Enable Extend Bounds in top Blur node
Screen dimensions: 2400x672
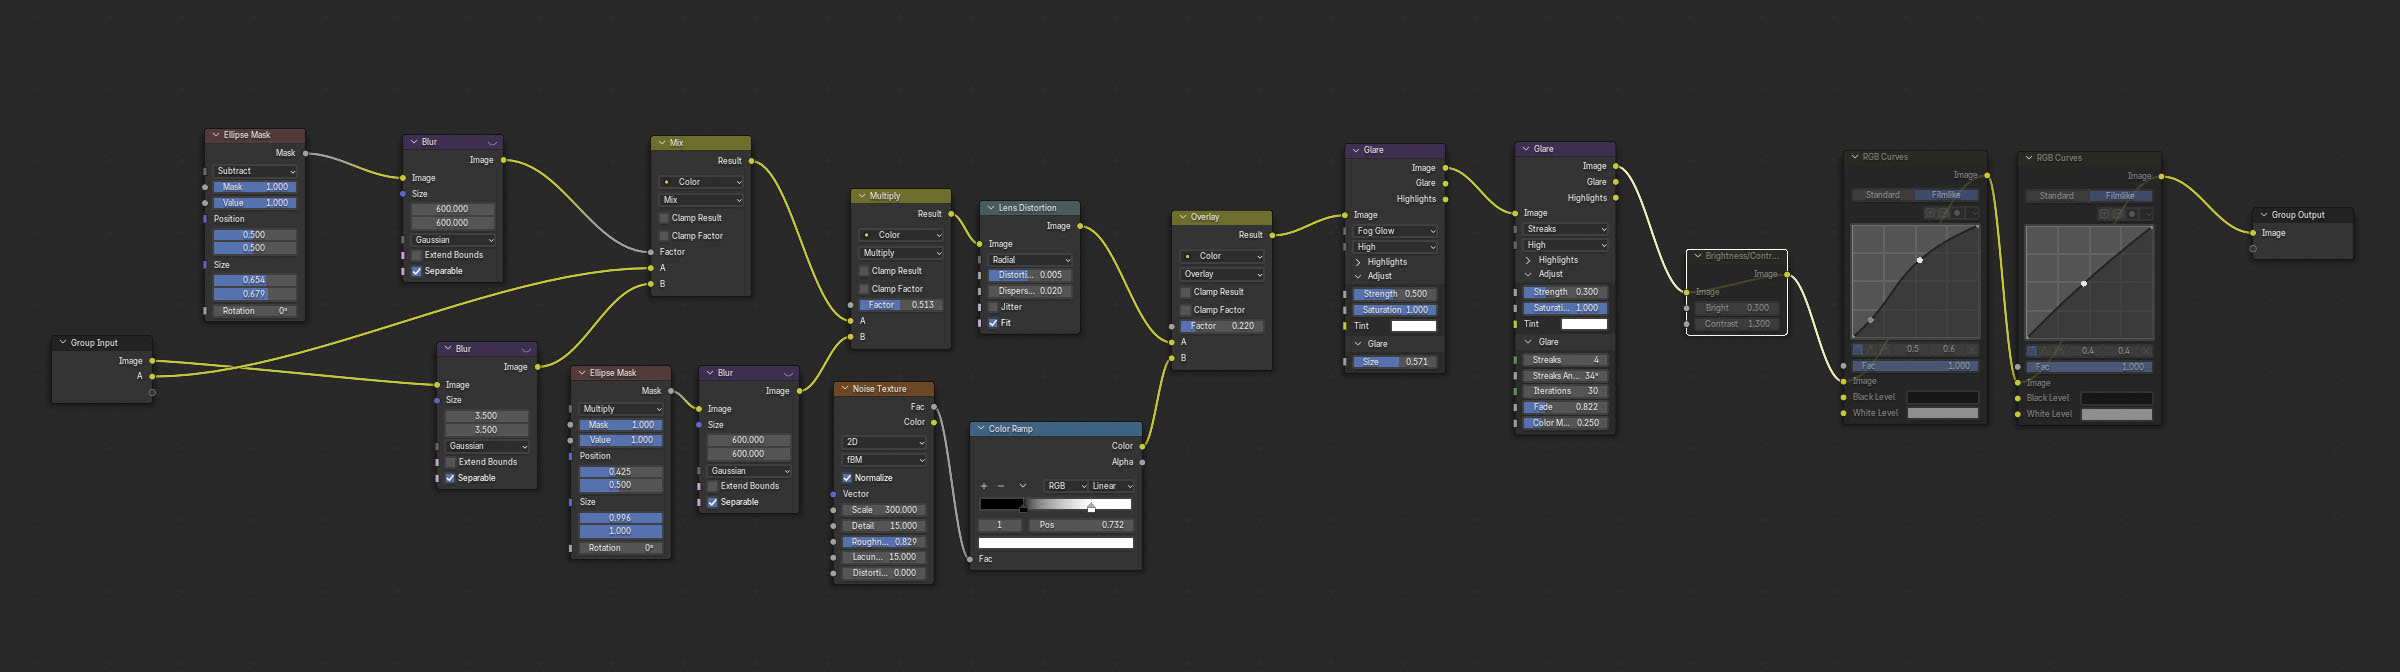(417, 255)
